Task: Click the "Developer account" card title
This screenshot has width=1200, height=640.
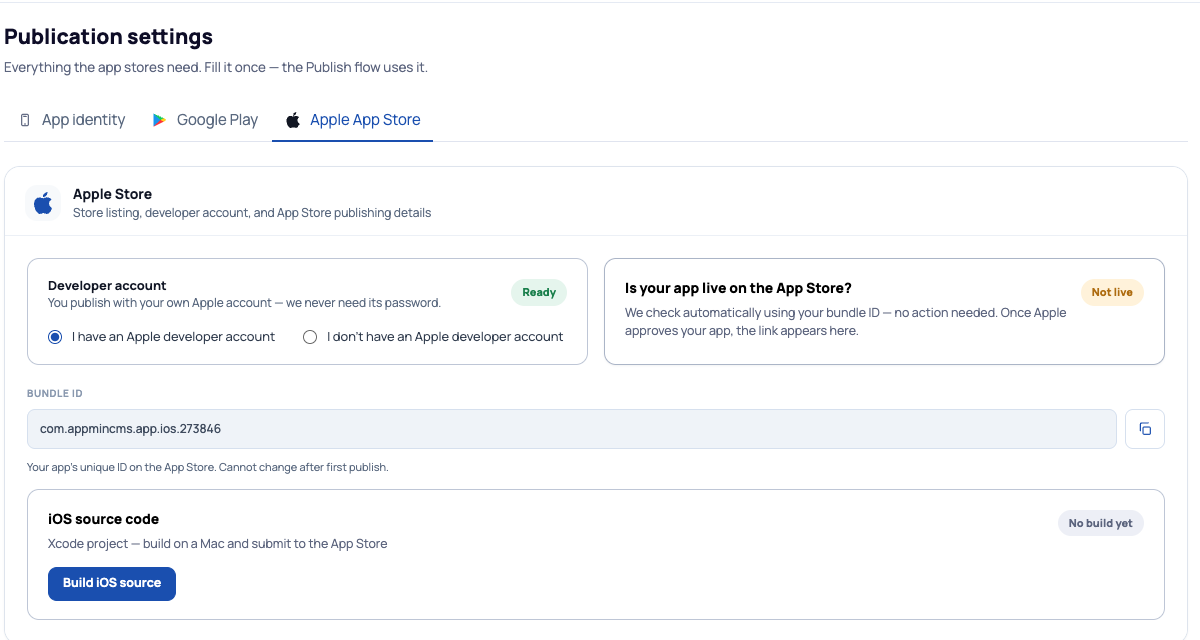Action: (x=107, y=286)
